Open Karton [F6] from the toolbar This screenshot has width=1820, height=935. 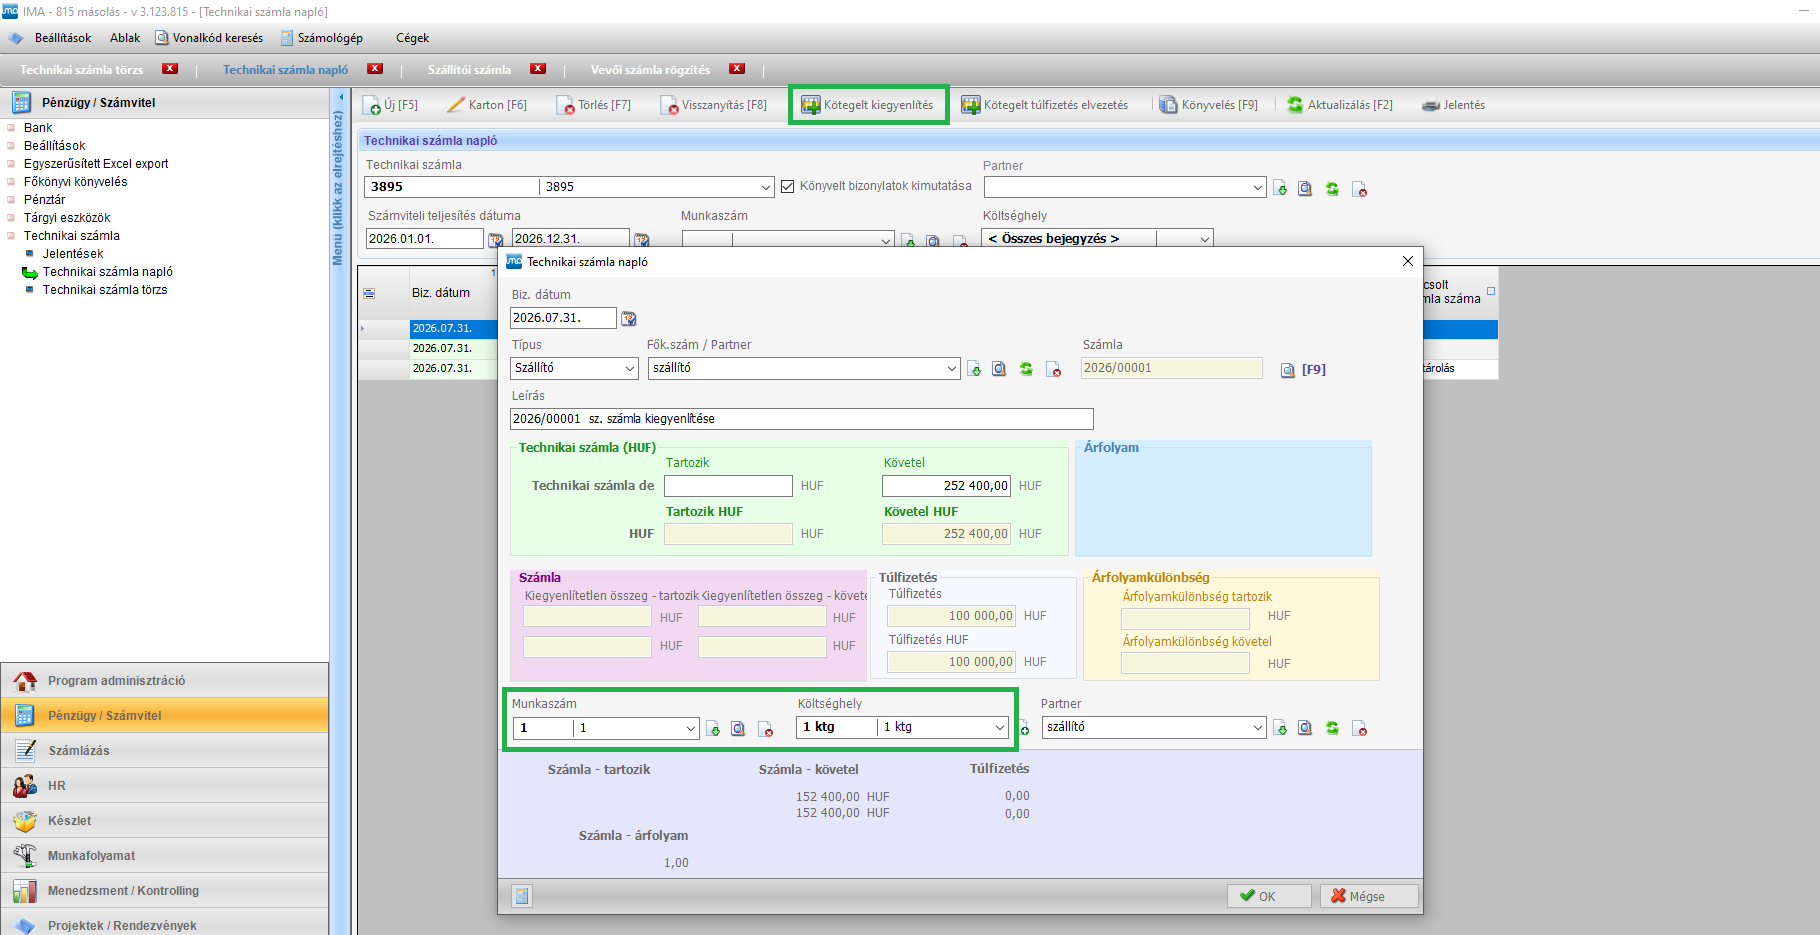[487, 105]
